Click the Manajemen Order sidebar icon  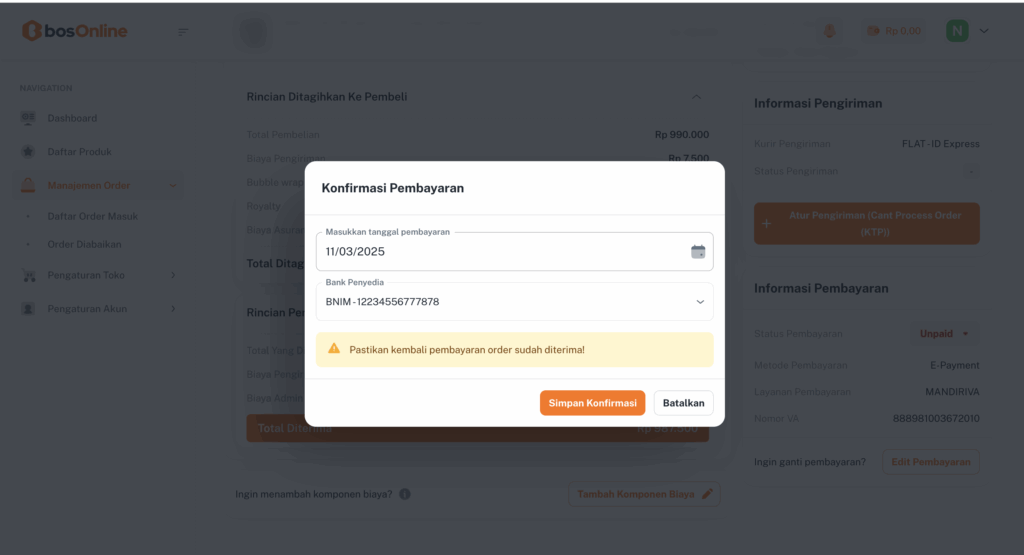pyautogui.click(x=28, y=185)
